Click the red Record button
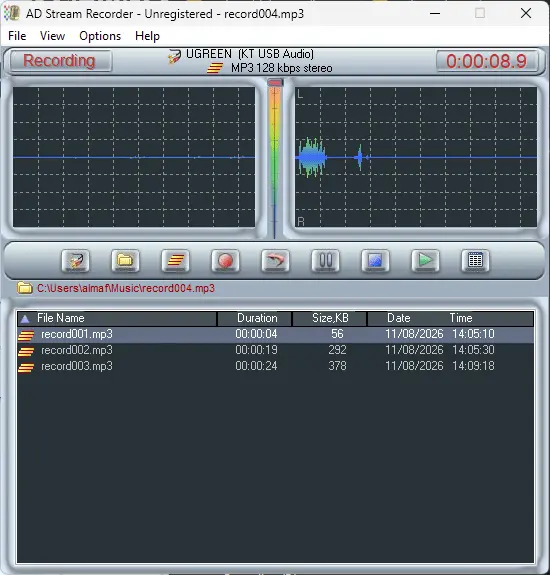The height and width of the screenshot is (575, 550). pyautogui.click(x=226, y=261)
